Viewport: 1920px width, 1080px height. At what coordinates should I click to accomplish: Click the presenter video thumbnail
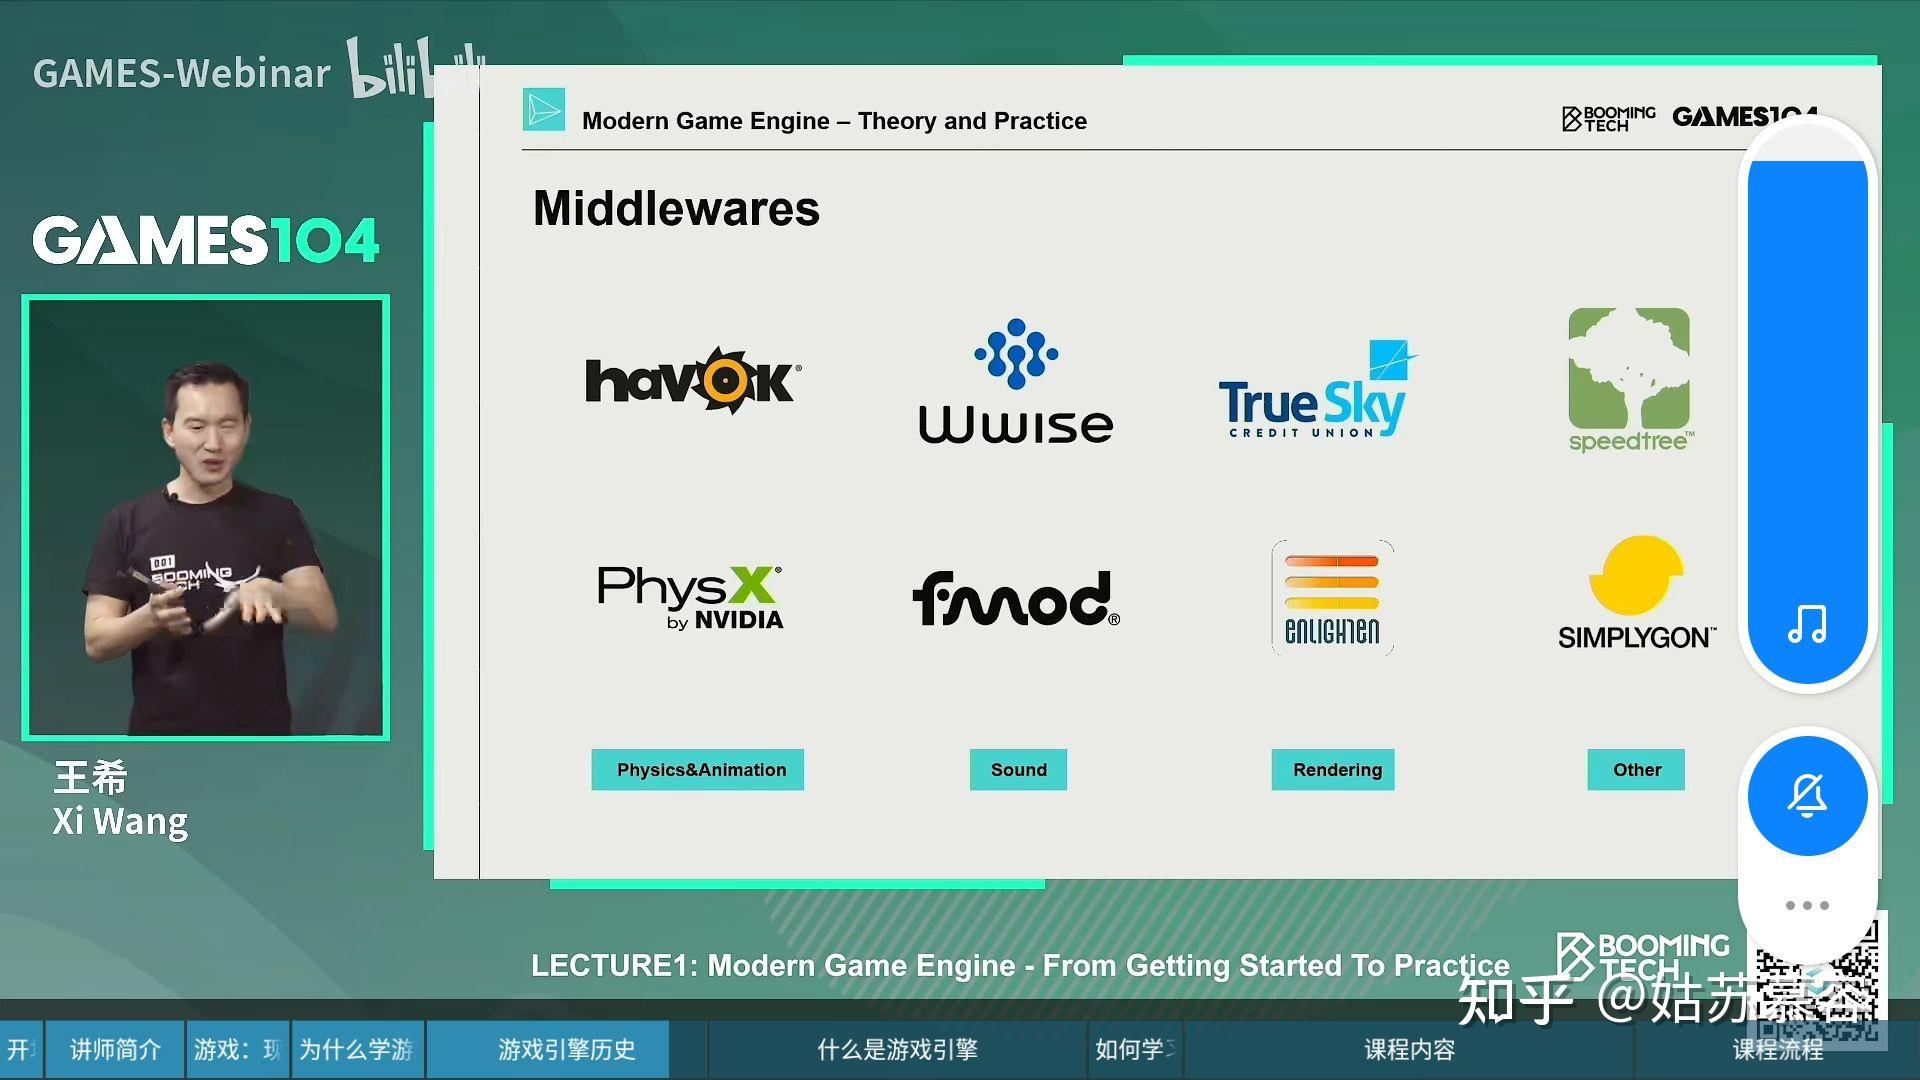[206, 517]
